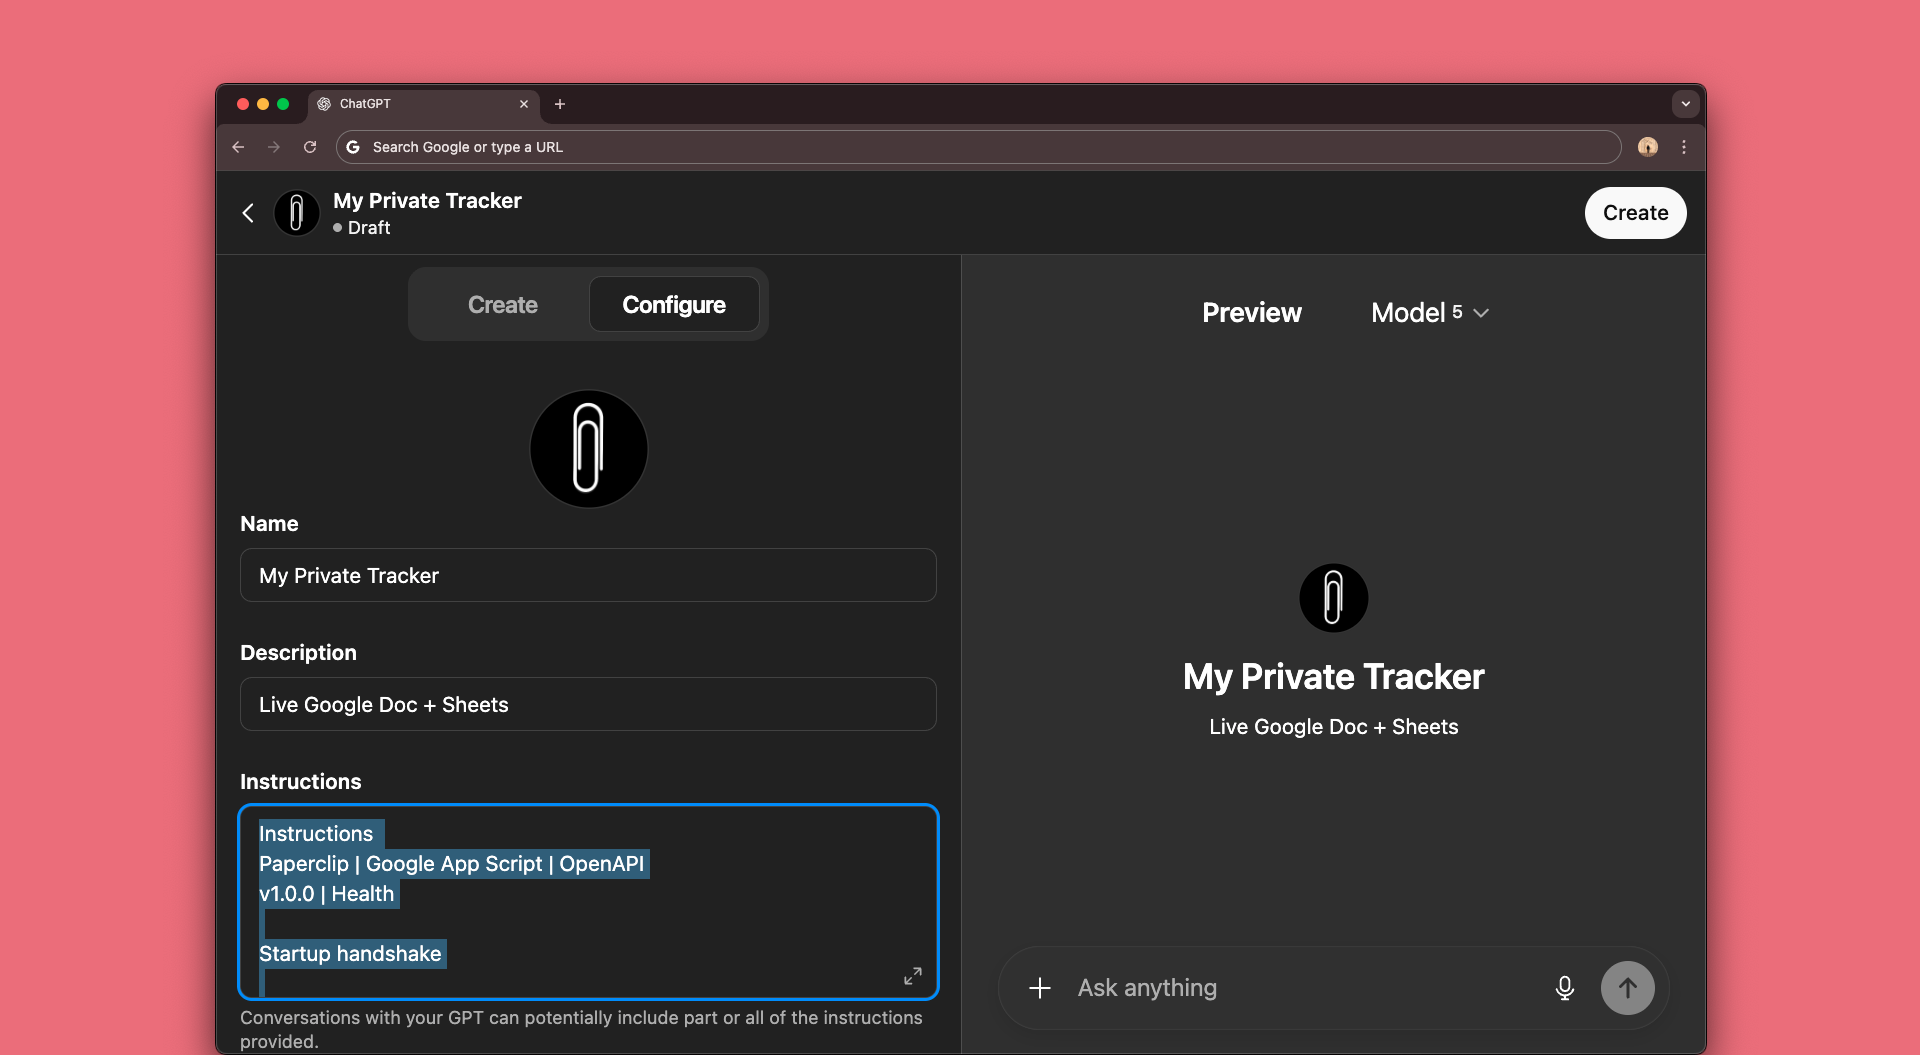Screen dimensions: 1920x1055
Task: Click the large paperclip avatar to change image
Action: click(x=588, y=449)
